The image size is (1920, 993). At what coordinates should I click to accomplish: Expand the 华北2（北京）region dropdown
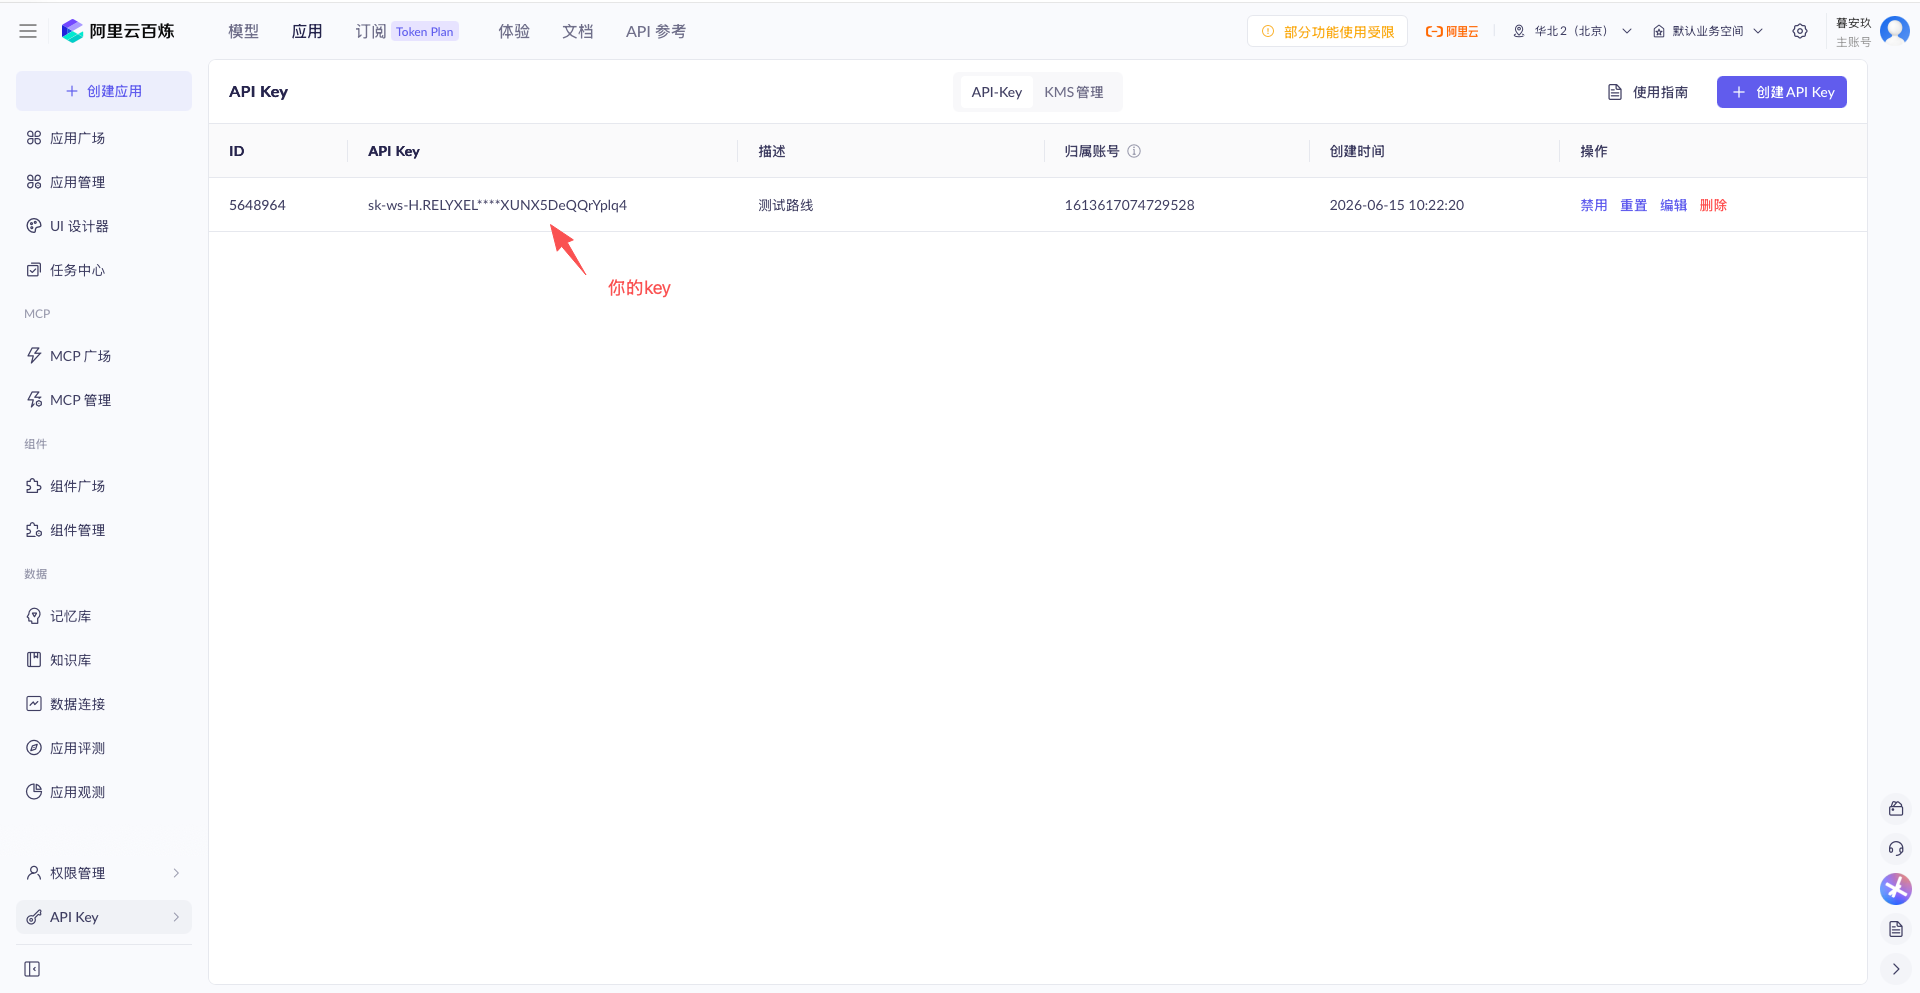(x=1572, y=31)
